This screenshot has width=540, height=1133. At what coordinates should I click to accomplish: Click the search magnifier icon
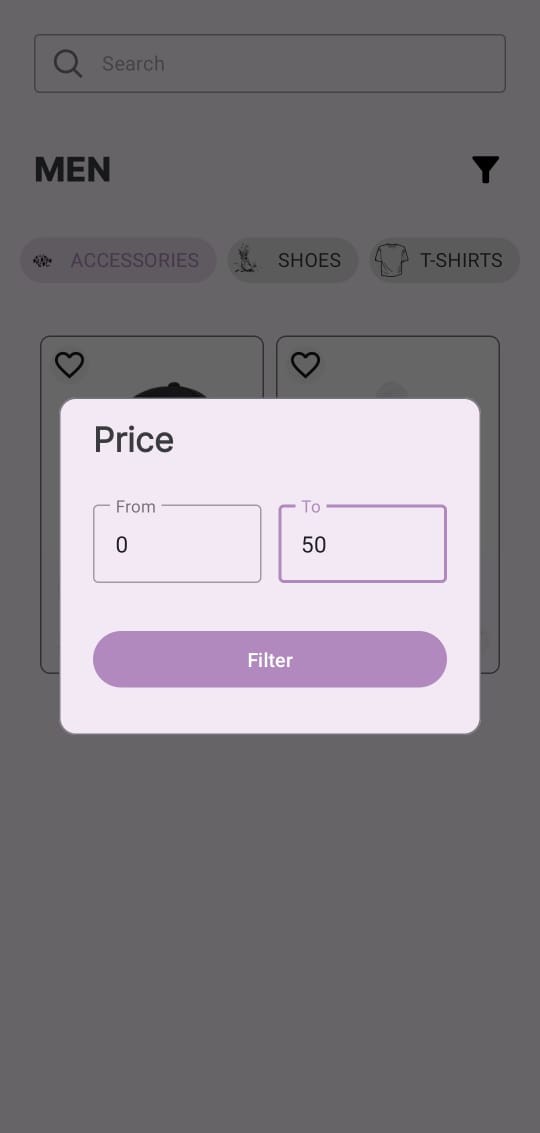coord(68,64)
